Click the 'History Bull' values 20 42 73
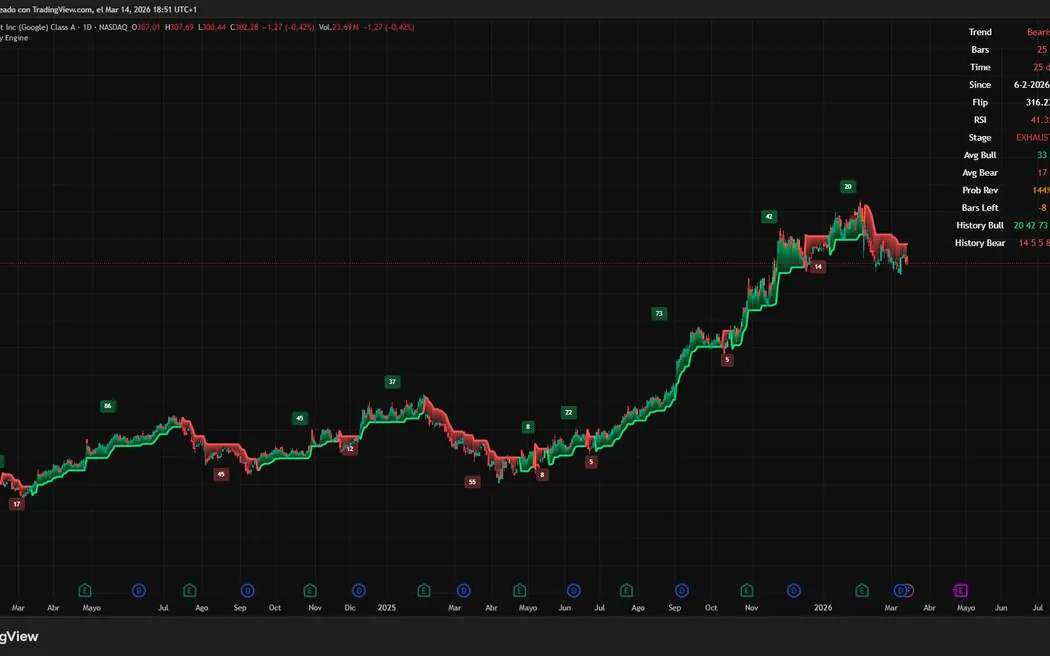 click(x=1031, y=226)
